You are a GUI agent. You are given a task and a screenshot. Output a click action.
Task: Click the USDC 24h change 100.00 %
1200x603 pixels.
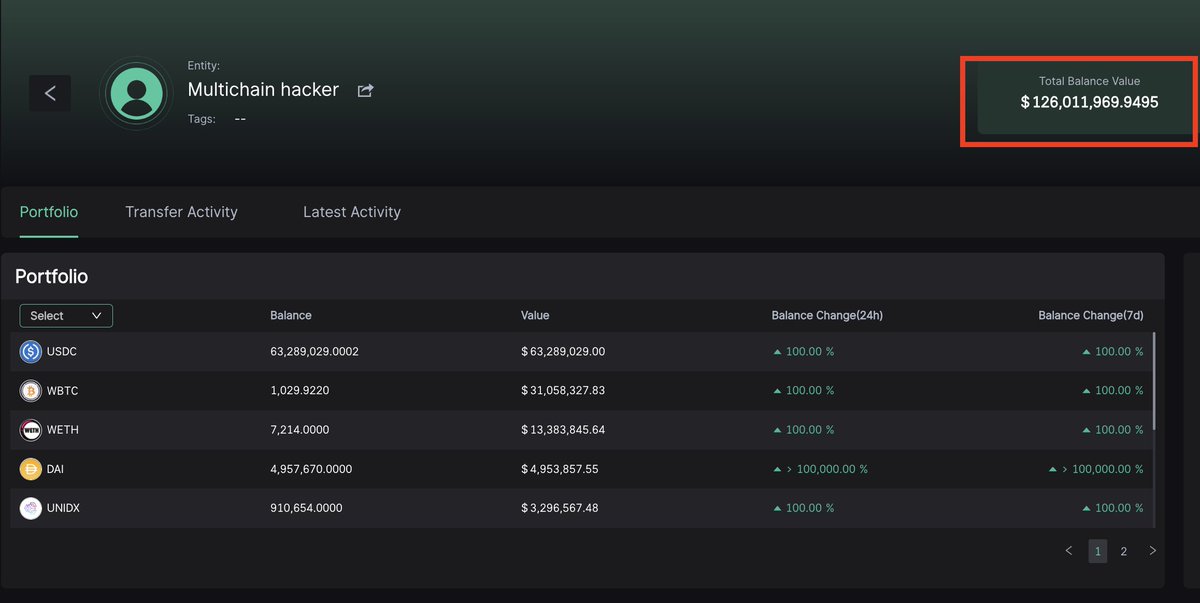tap(803, 352)
